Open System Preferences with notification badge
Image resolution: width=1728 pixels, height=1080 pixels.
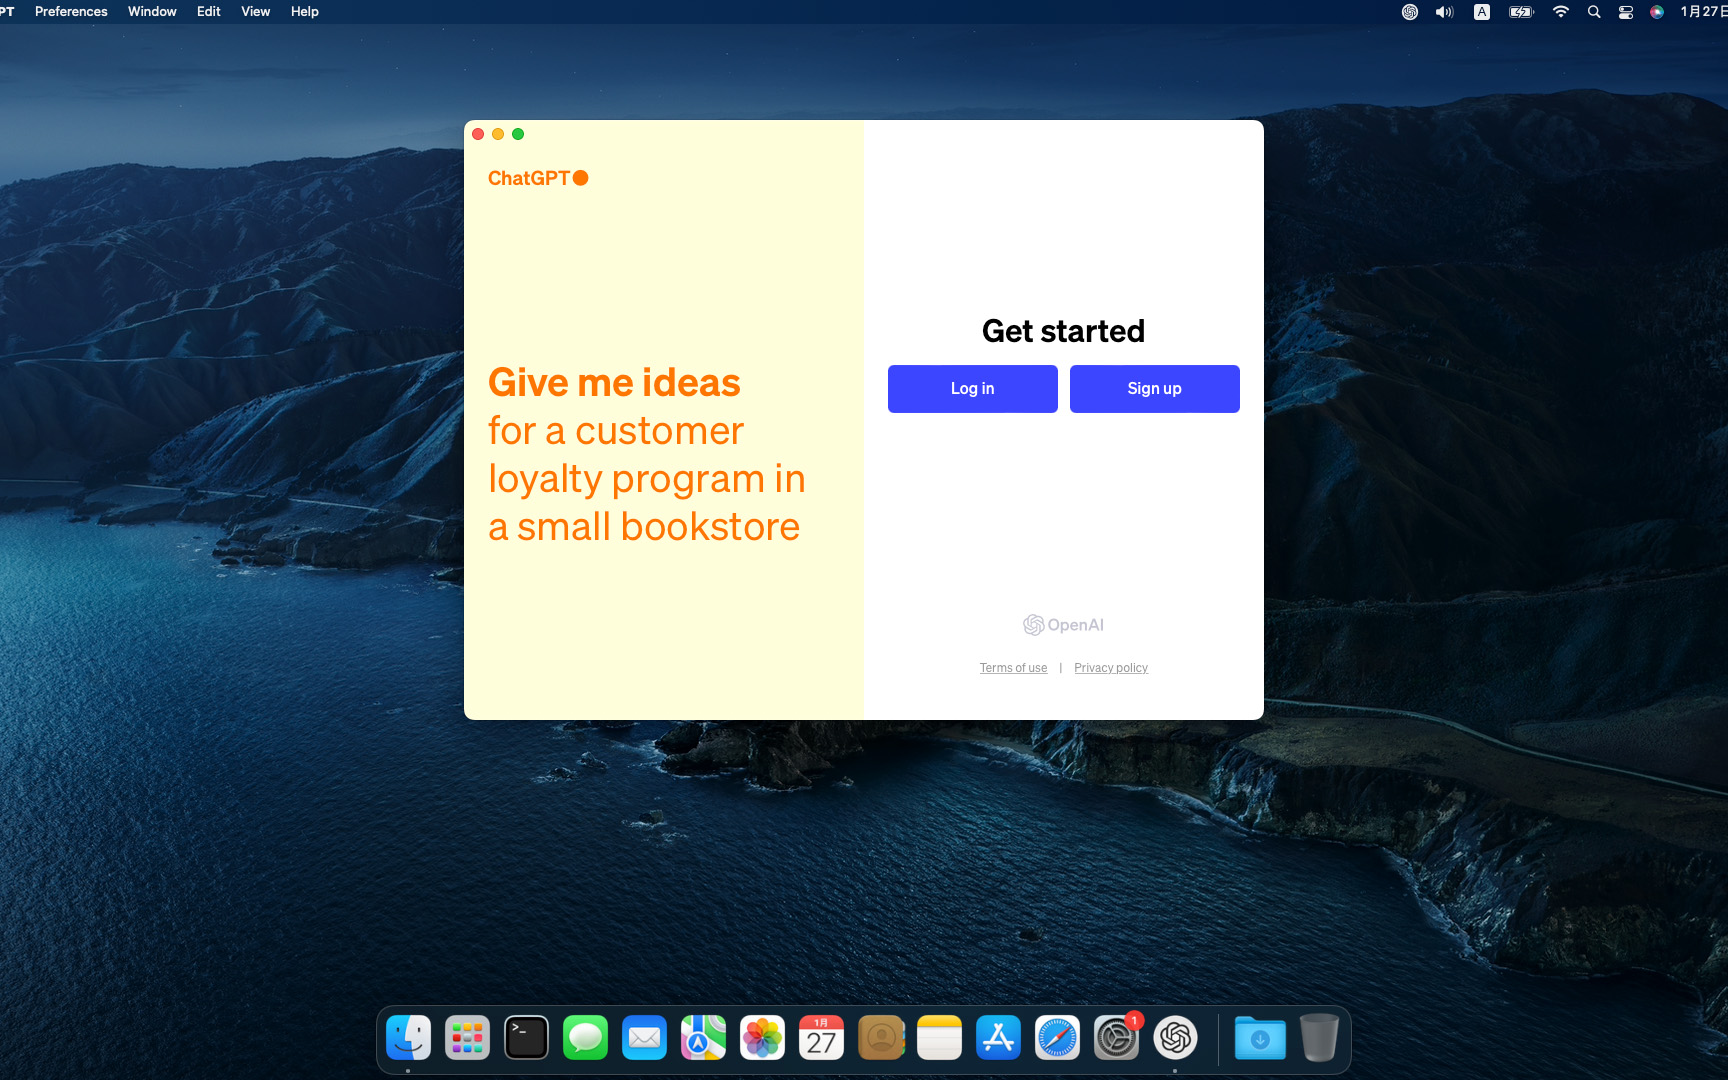pyautogui.click(x=1116, y=1038)
